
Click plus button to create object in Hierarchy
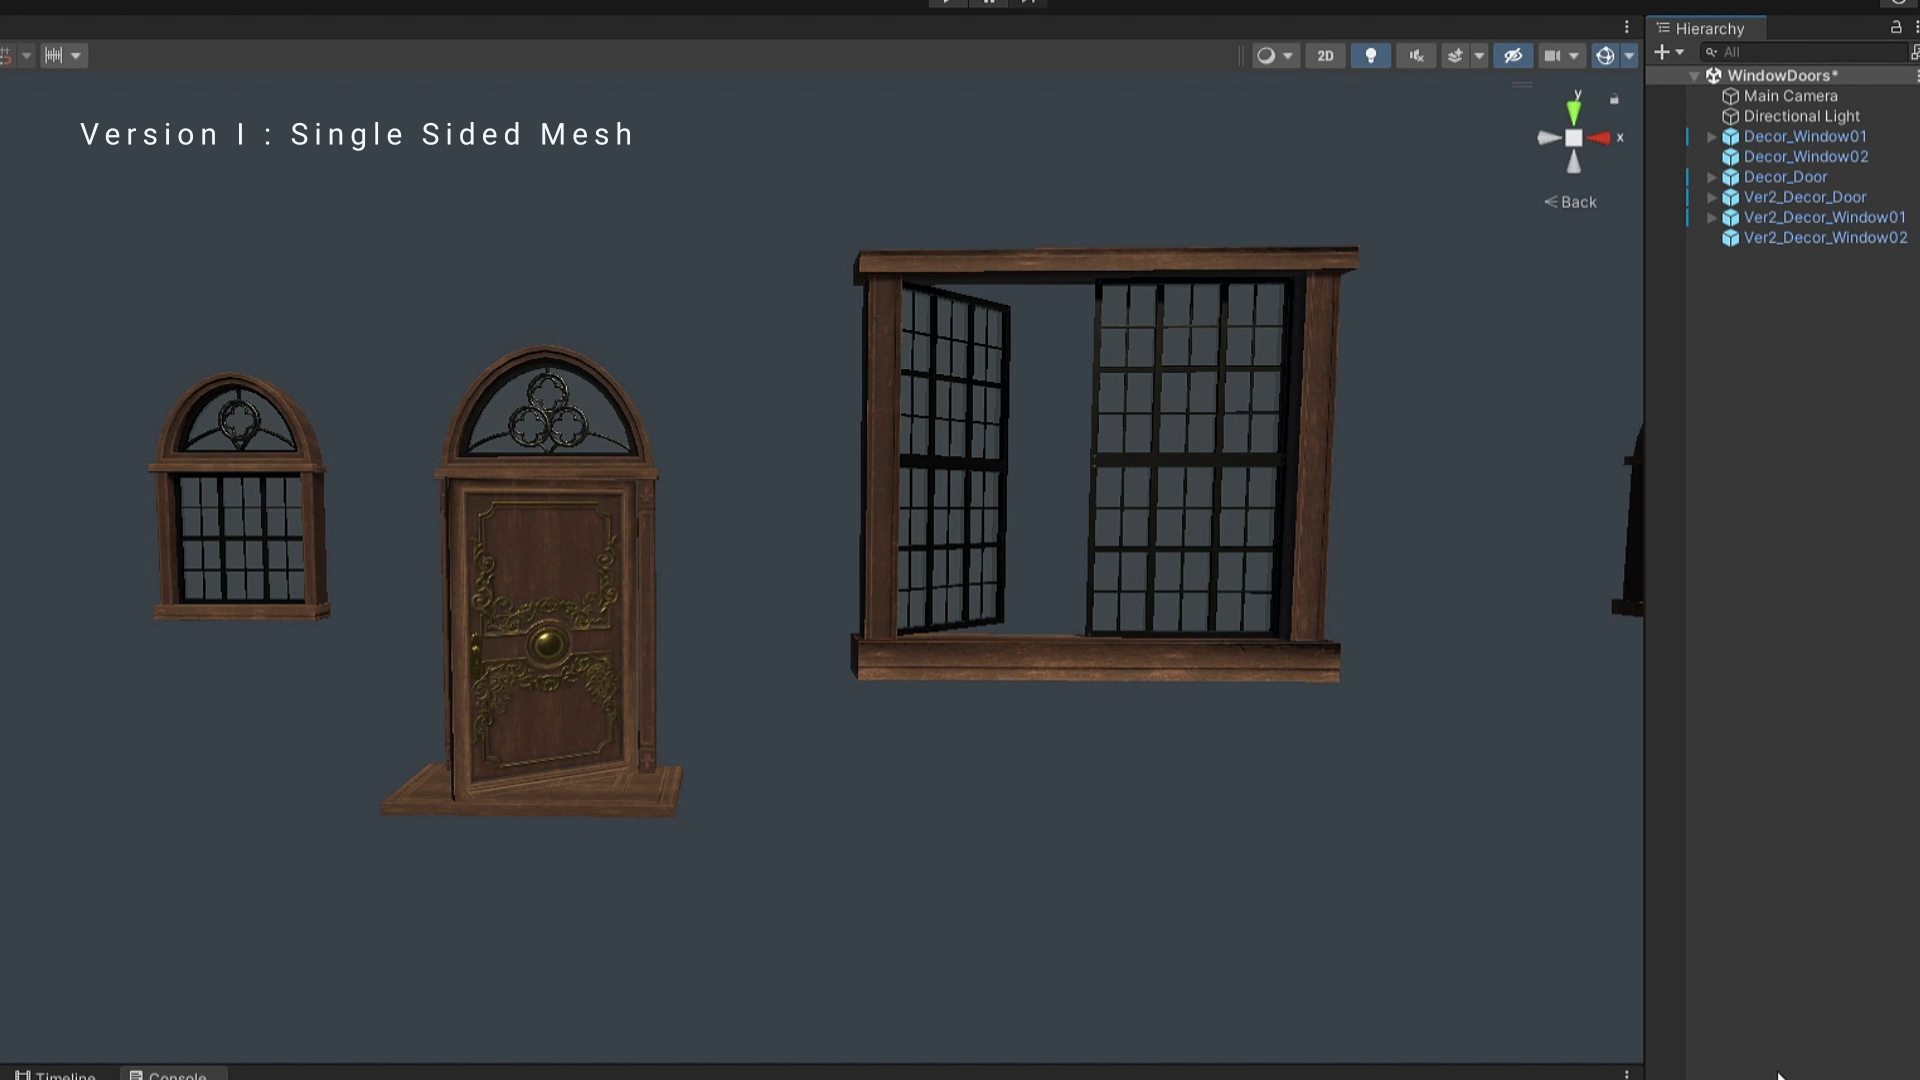[1661, 52]
